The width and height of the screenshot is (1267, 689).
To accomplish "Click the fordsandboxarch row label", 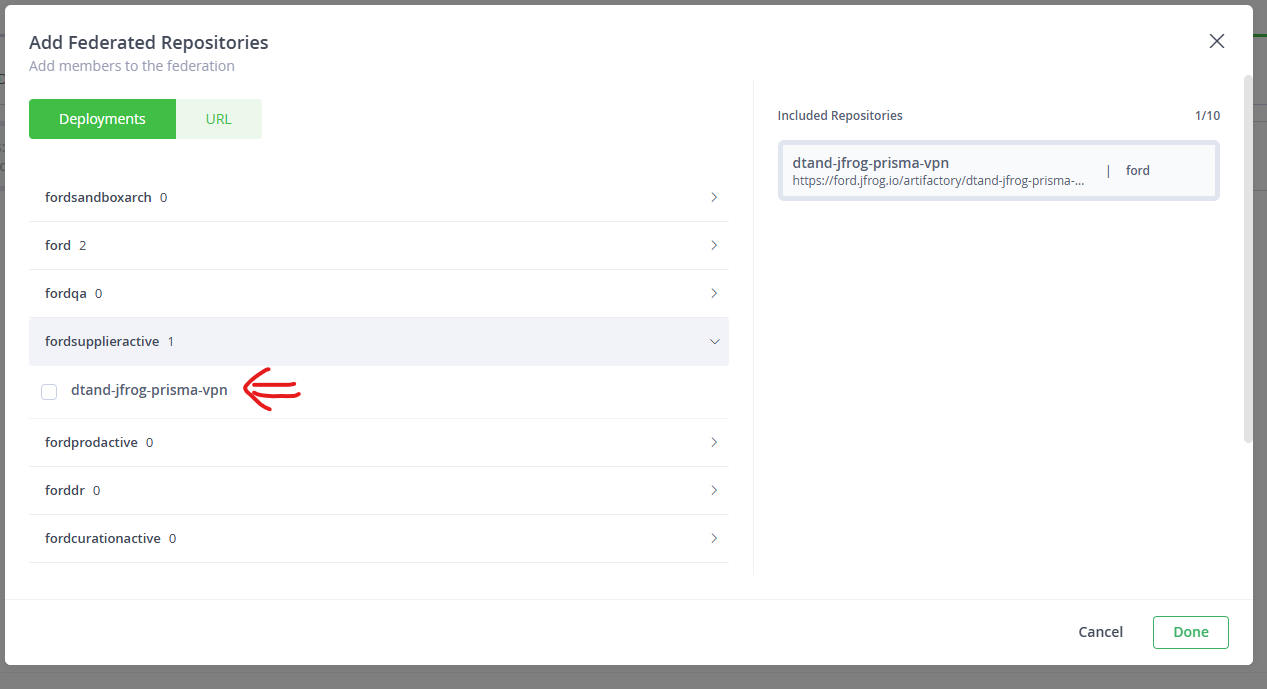I will 98,197.
